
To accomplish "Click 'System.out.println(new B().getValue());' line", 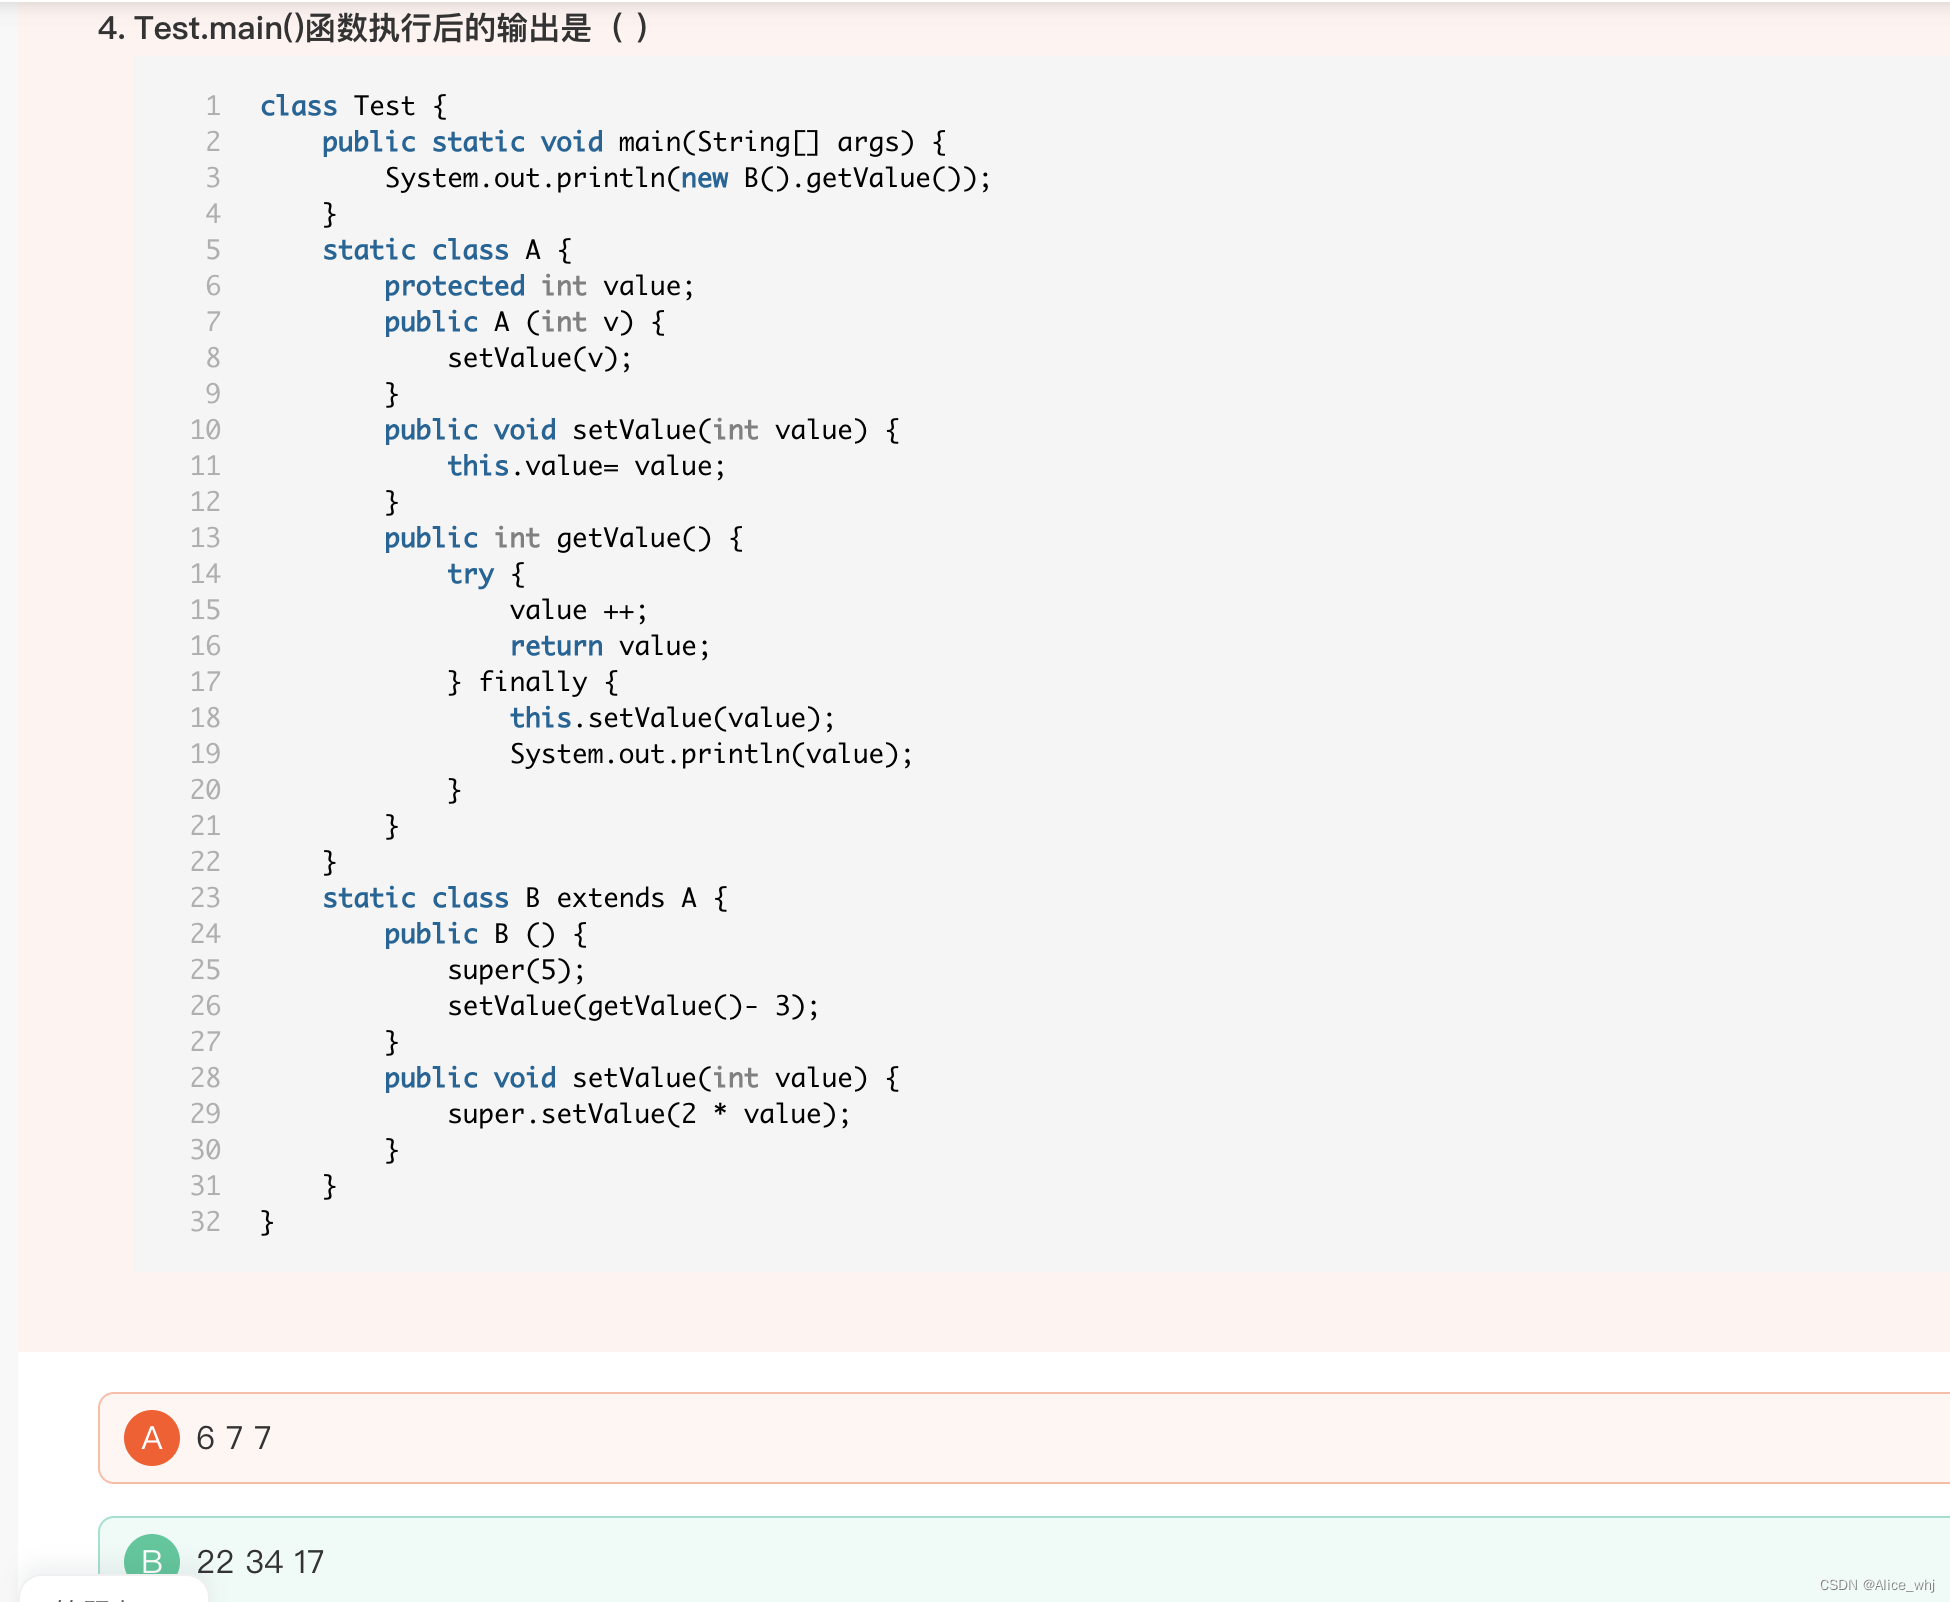I will click(688, 178).
